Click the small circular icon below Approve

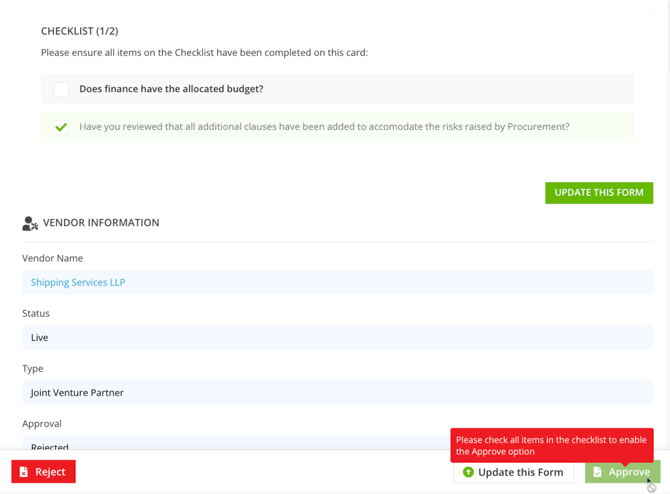click(651, 488)
